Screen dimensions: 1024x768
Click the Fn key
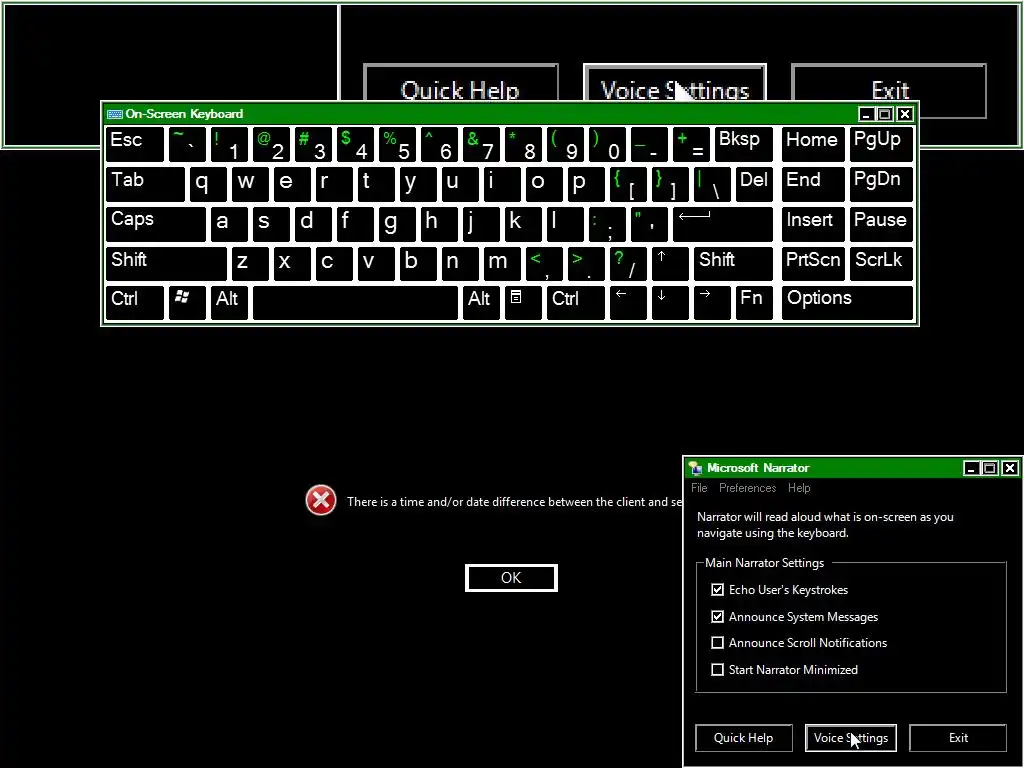tap(754, 303)
